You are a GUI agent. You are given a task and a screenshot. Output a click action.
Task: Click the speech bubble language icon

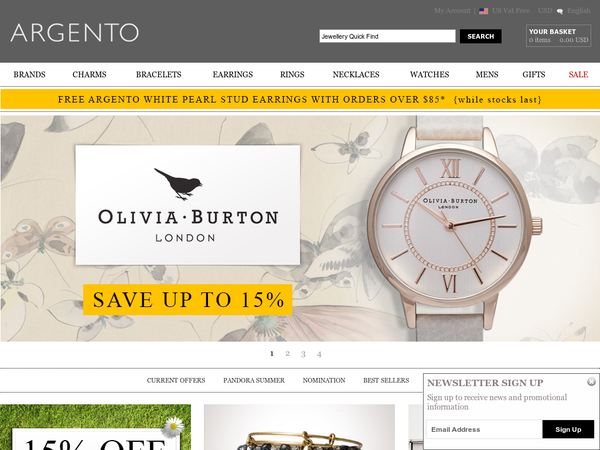[x=559, y=11]
